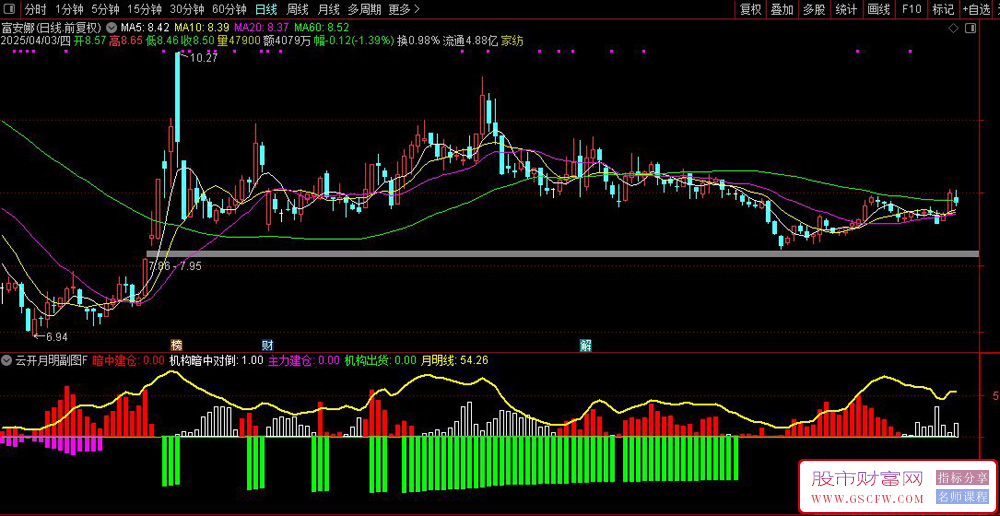Click the 10.27 high price label
The height and width of the screenshot is (516, 1000).
204,58
